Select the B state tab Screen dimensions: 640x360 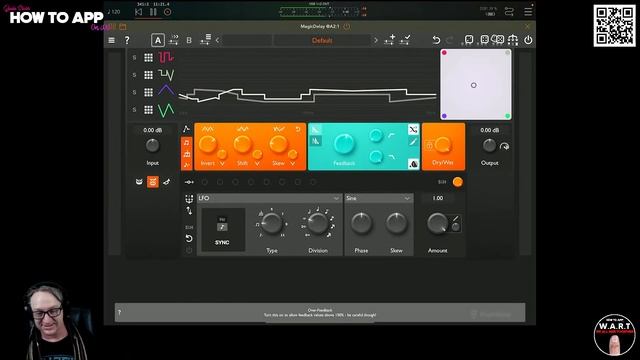point(189,40)
